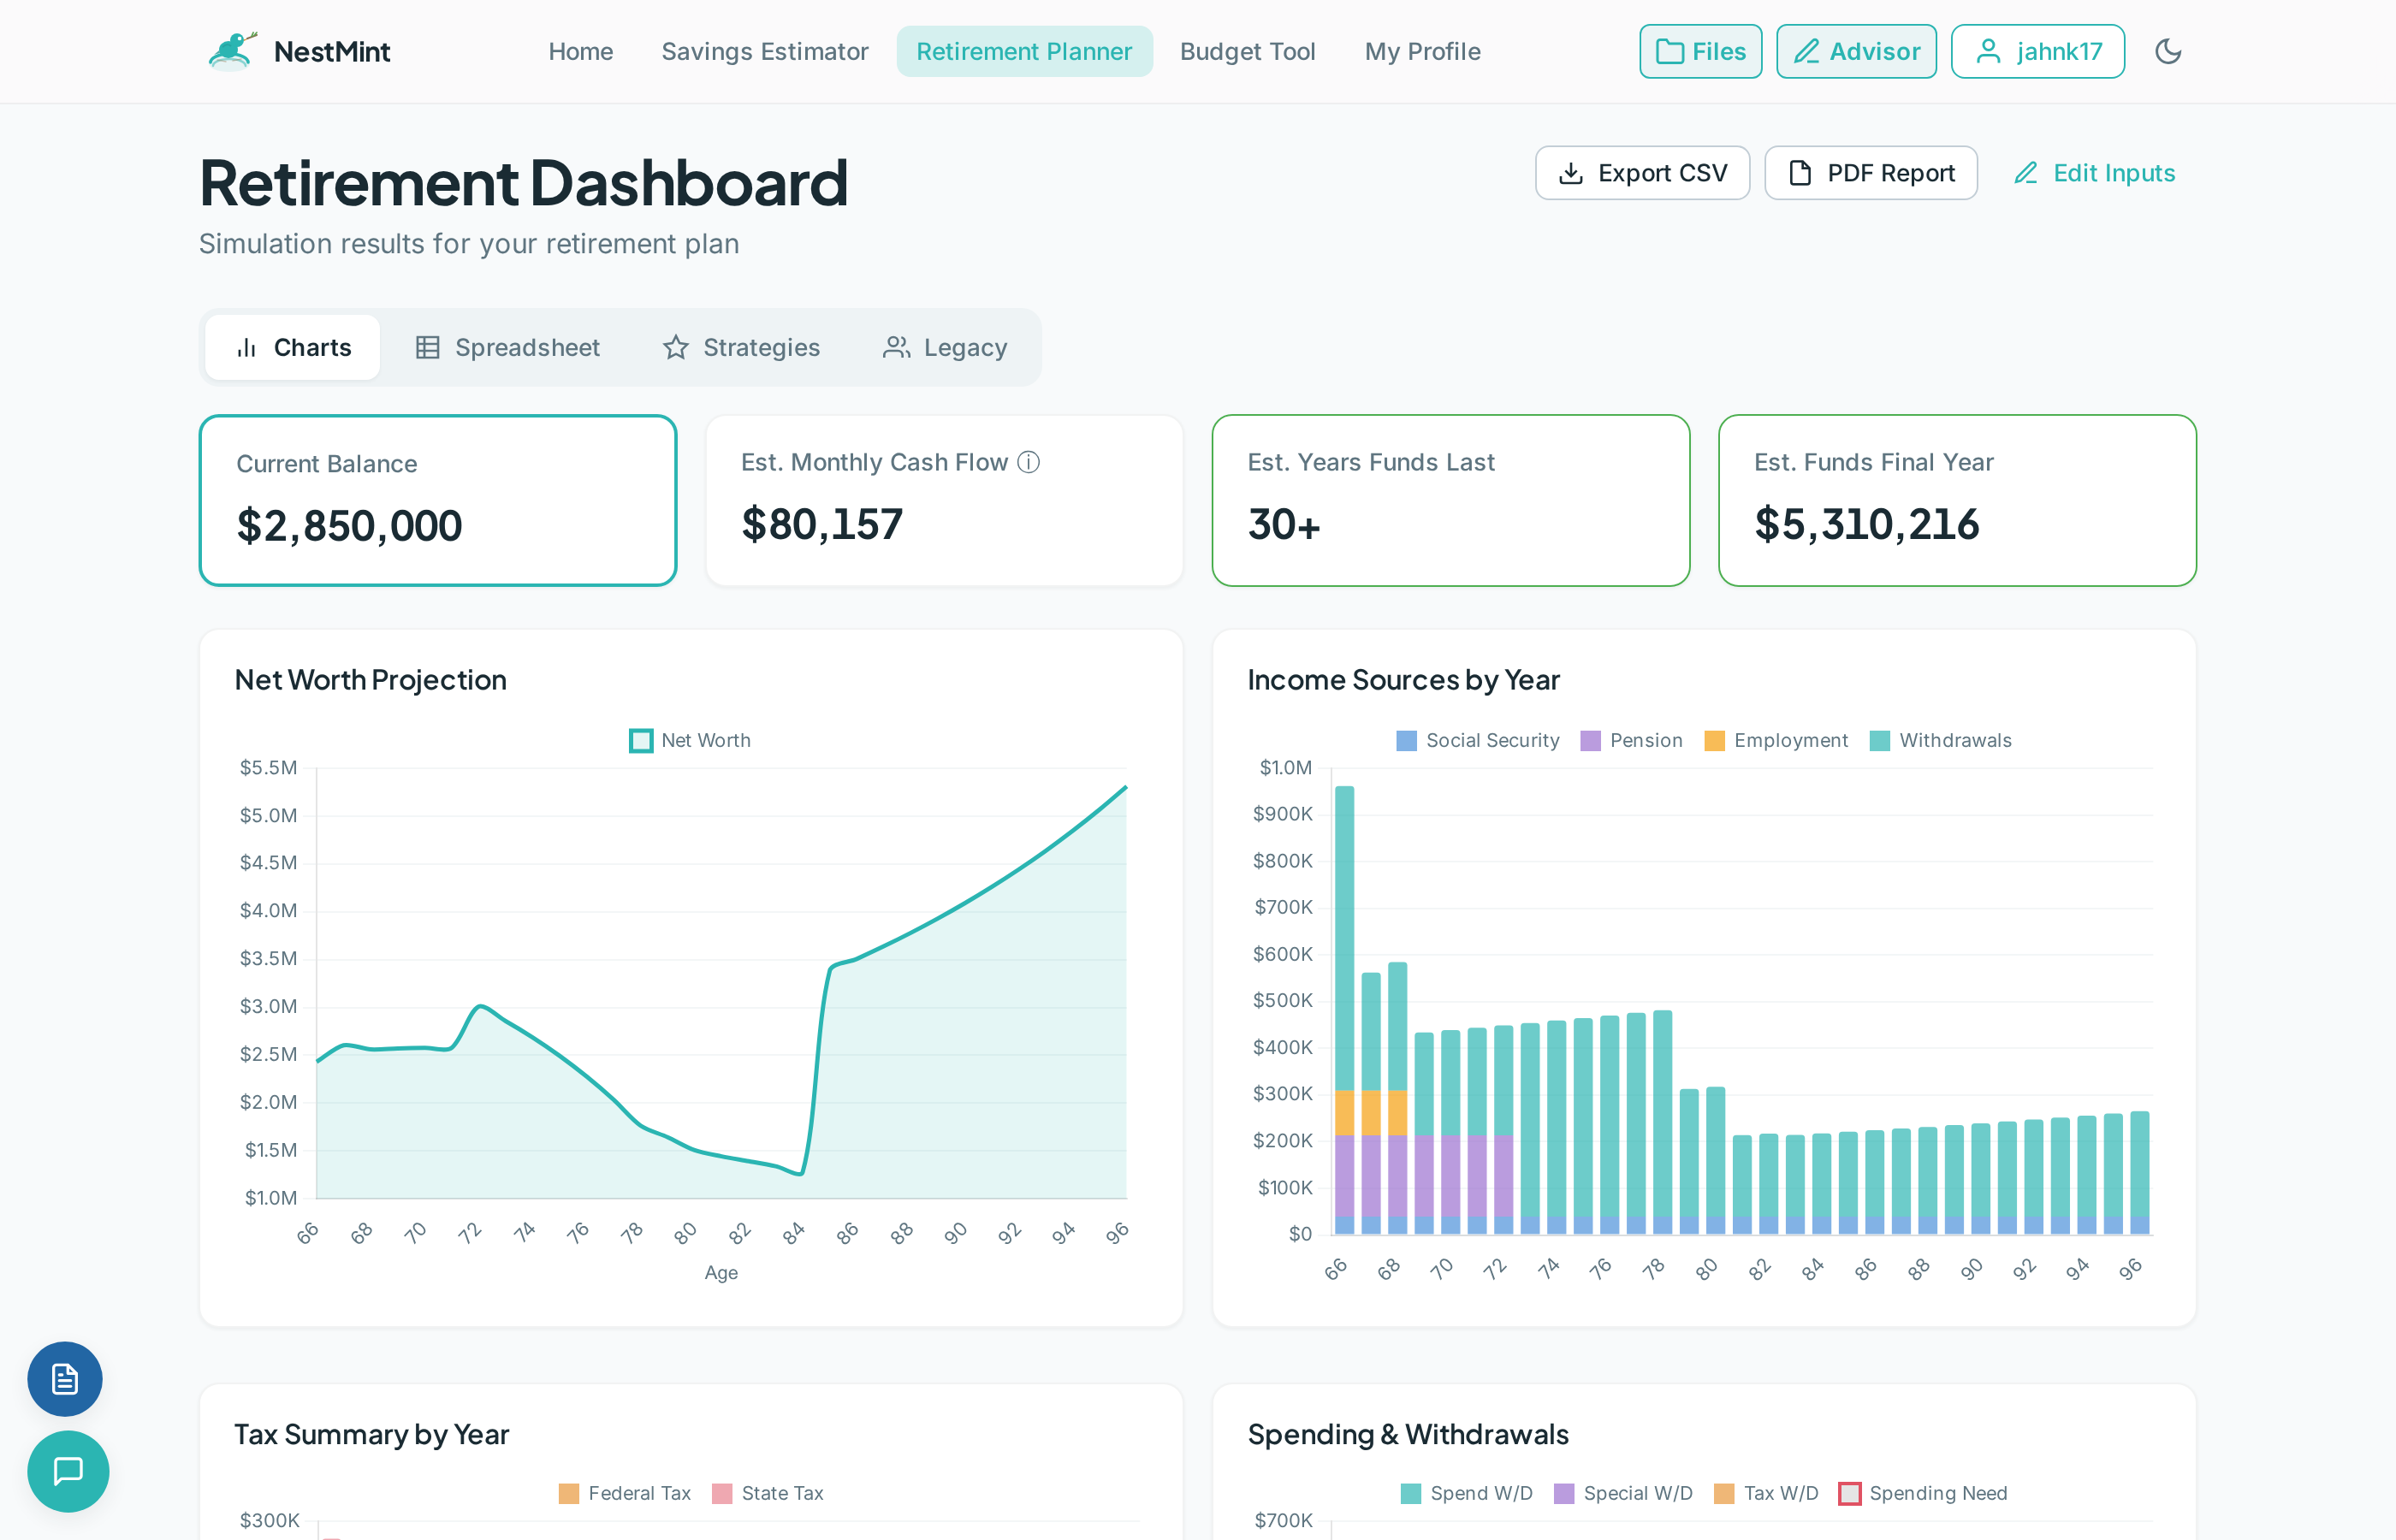The width and height of the screenshot is (2396, 1540).
Task: Click the Withdrawals teal color swatch
Action: click(x=1878, y=740)
